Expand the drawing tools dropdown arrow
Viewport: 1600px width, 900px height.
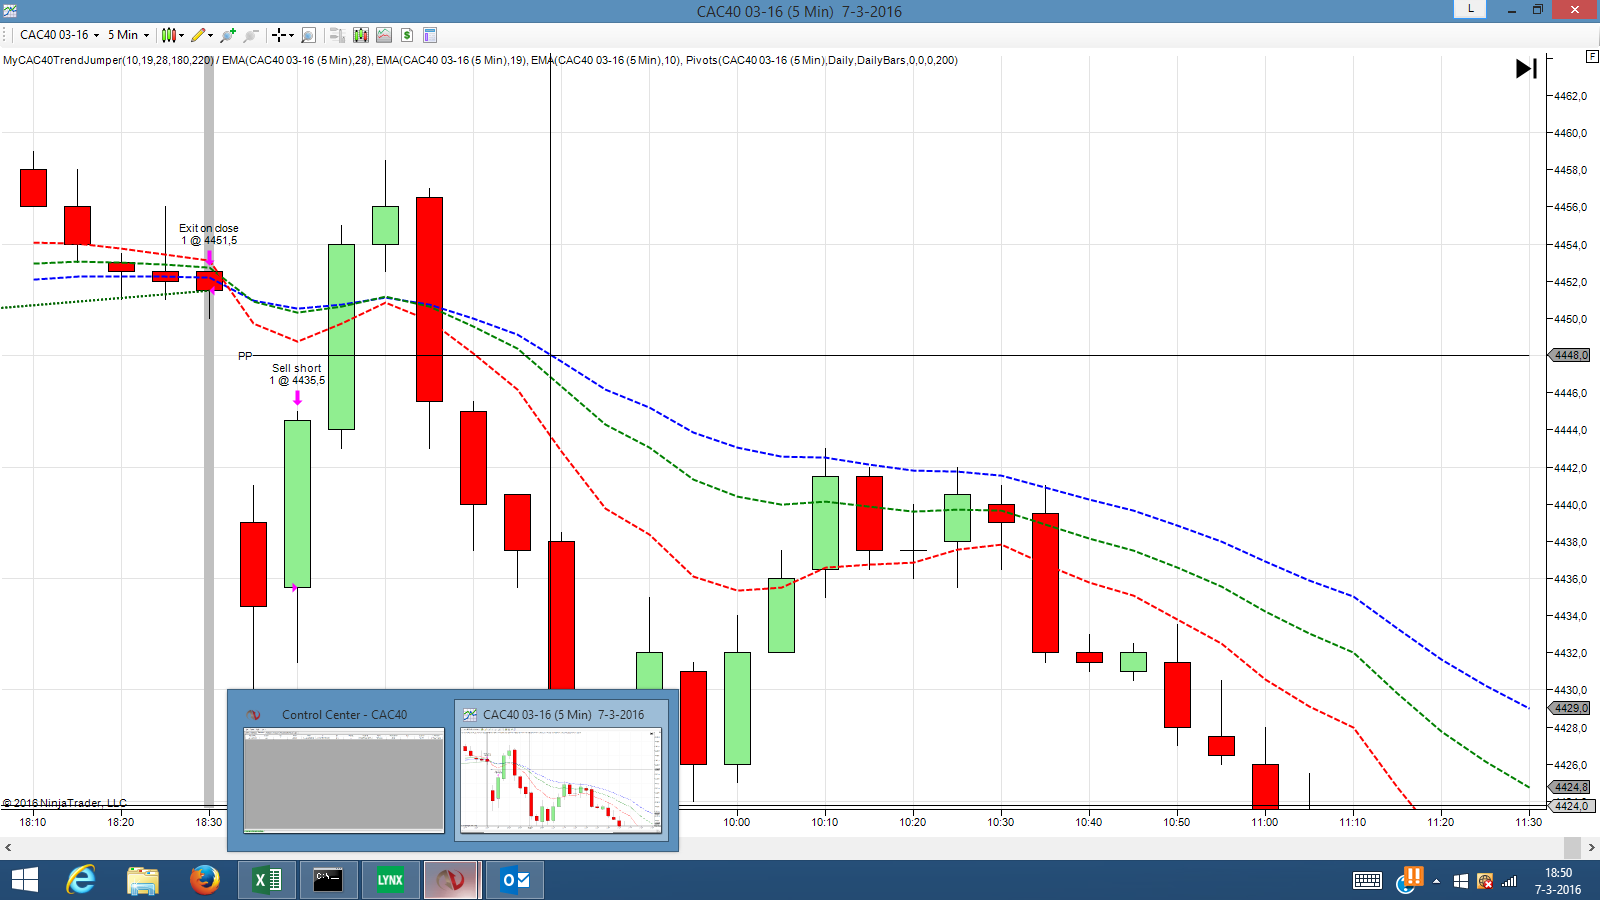tap(210, 35)
